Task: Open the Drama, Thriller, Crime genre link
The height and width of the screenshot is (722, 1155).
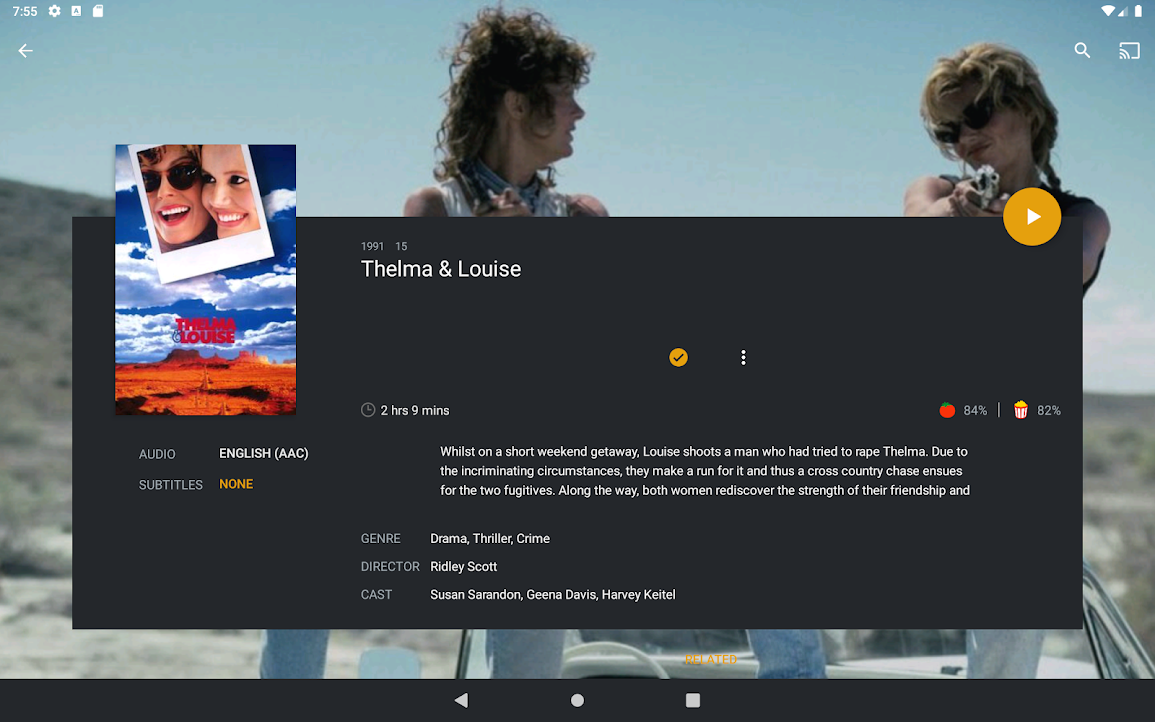Action: point(490,539)
